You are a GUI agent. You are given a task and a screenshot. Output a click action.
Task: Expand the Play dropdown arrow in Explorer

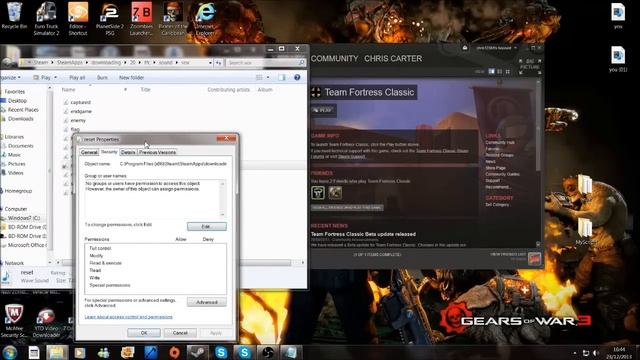point(56,77)
